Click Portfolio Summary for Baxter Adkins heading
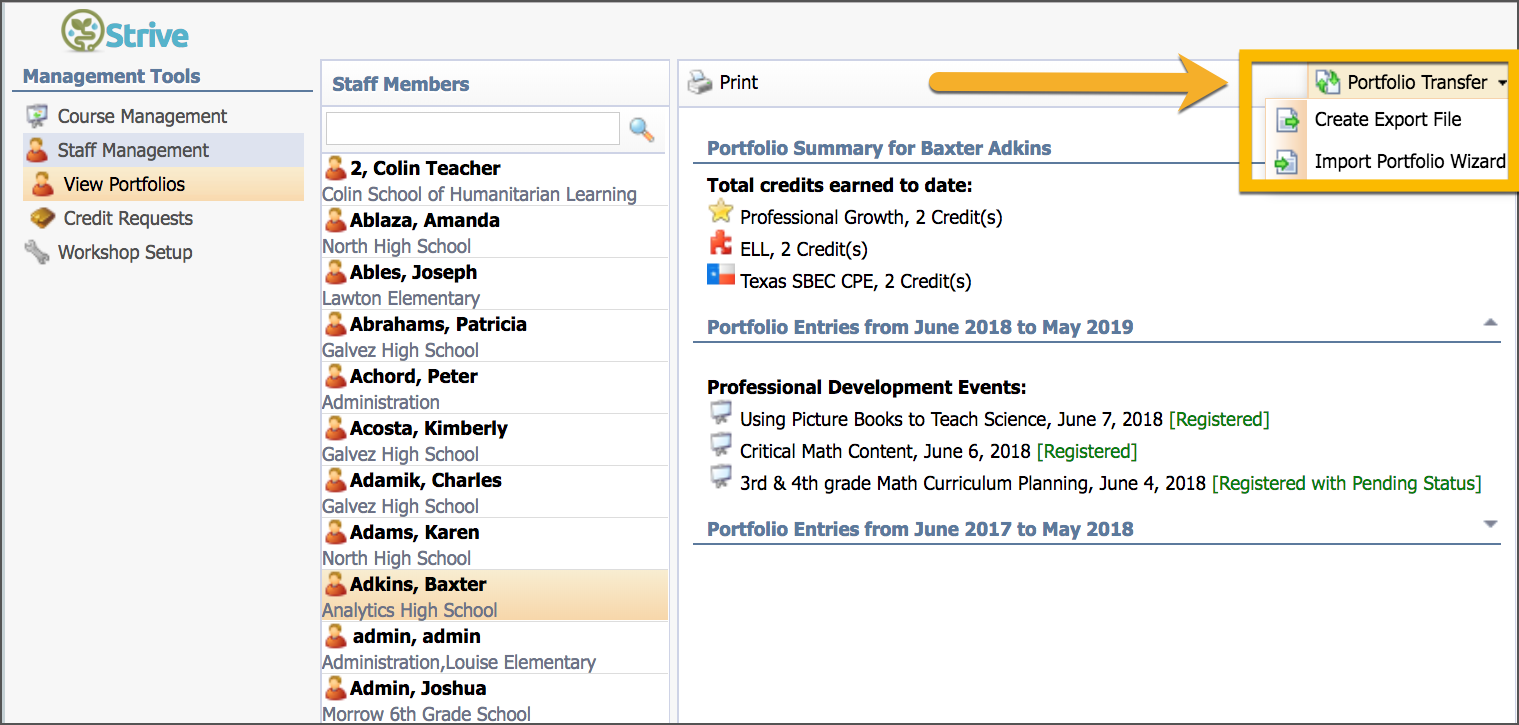The height and width of the screenshot is (725, 1519). point(879,148)
